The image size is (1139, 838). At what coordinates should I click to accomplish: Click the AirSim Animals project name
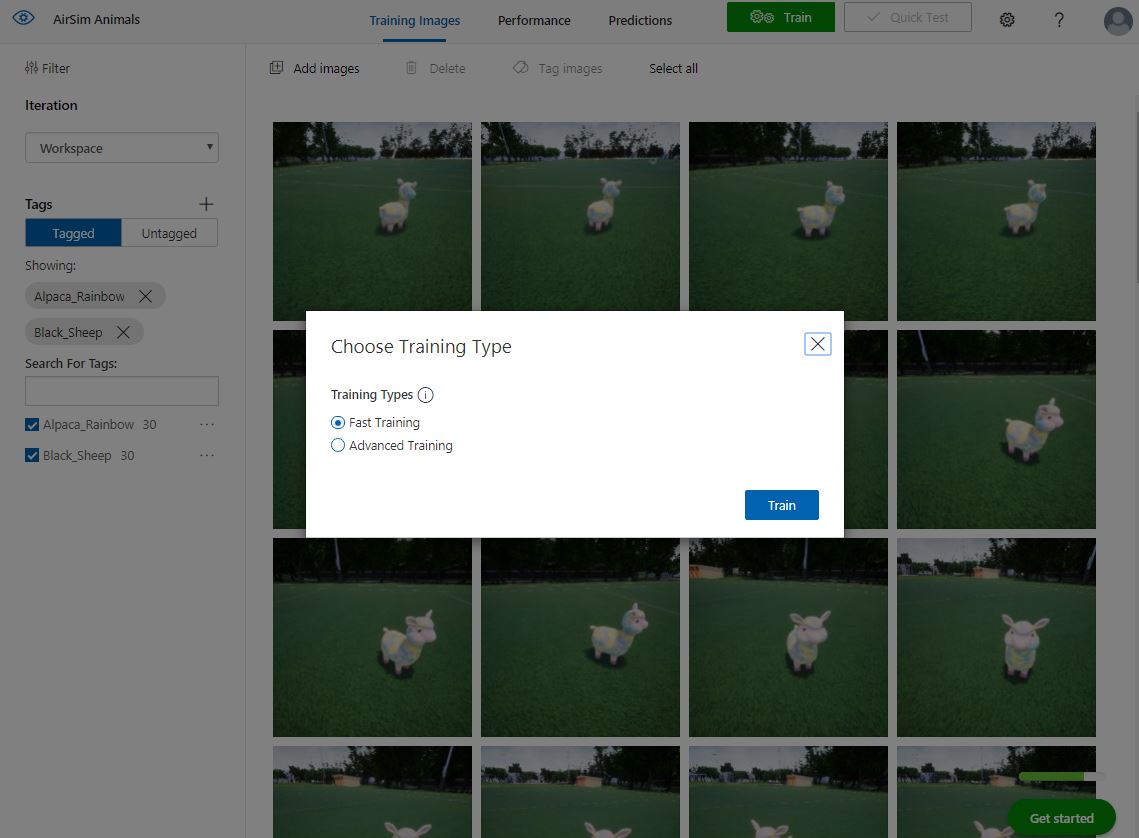tap(97, 20)
